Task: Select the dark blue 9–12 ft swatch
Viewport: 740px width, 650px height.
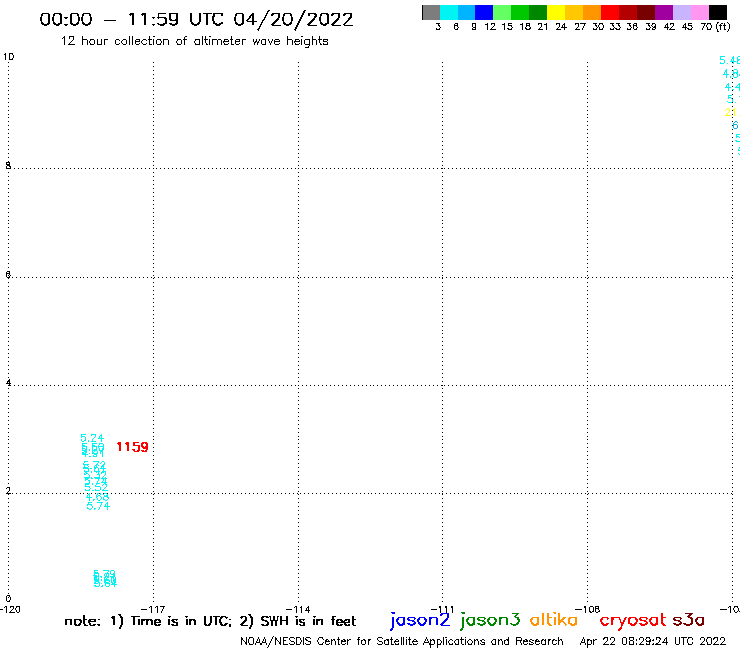Action: [x=484, y=12]
